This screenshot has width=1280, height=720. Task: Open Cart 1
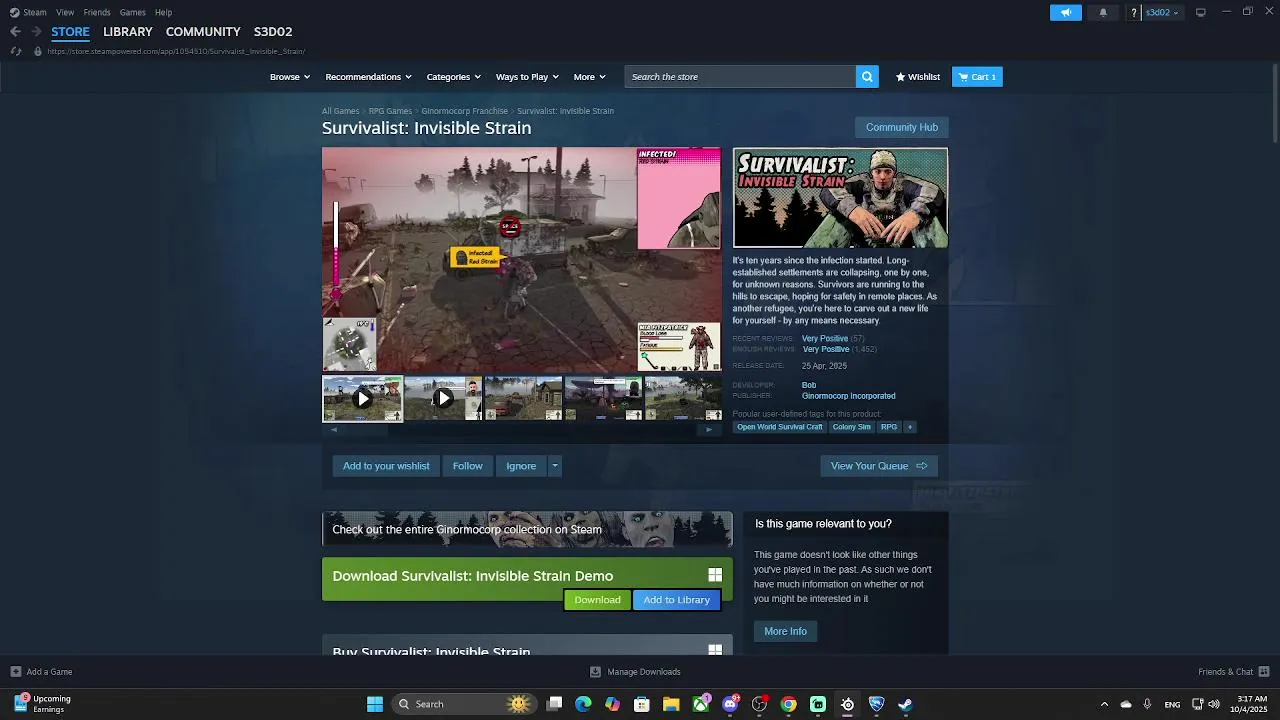pos(977,76)
